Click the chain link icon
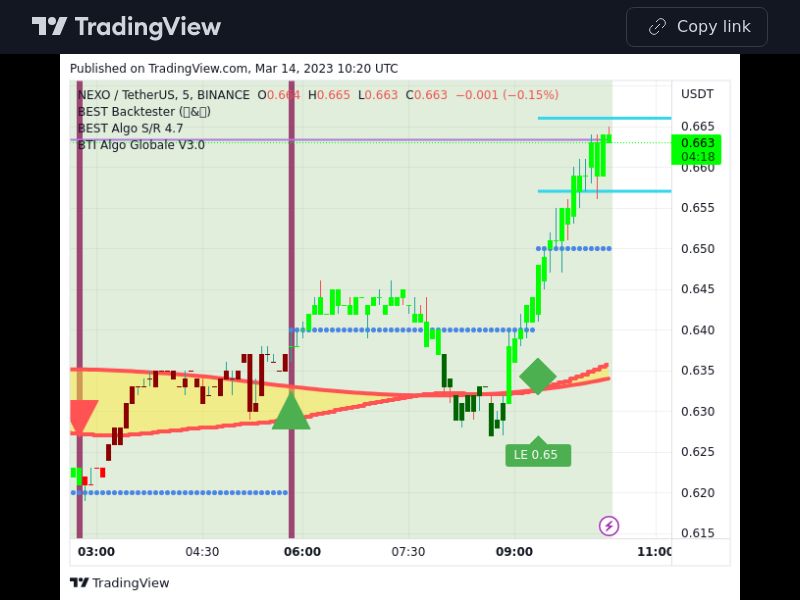The height and width of the screenshot is (600, 800). pyautogui.click(x=657, y=27)
